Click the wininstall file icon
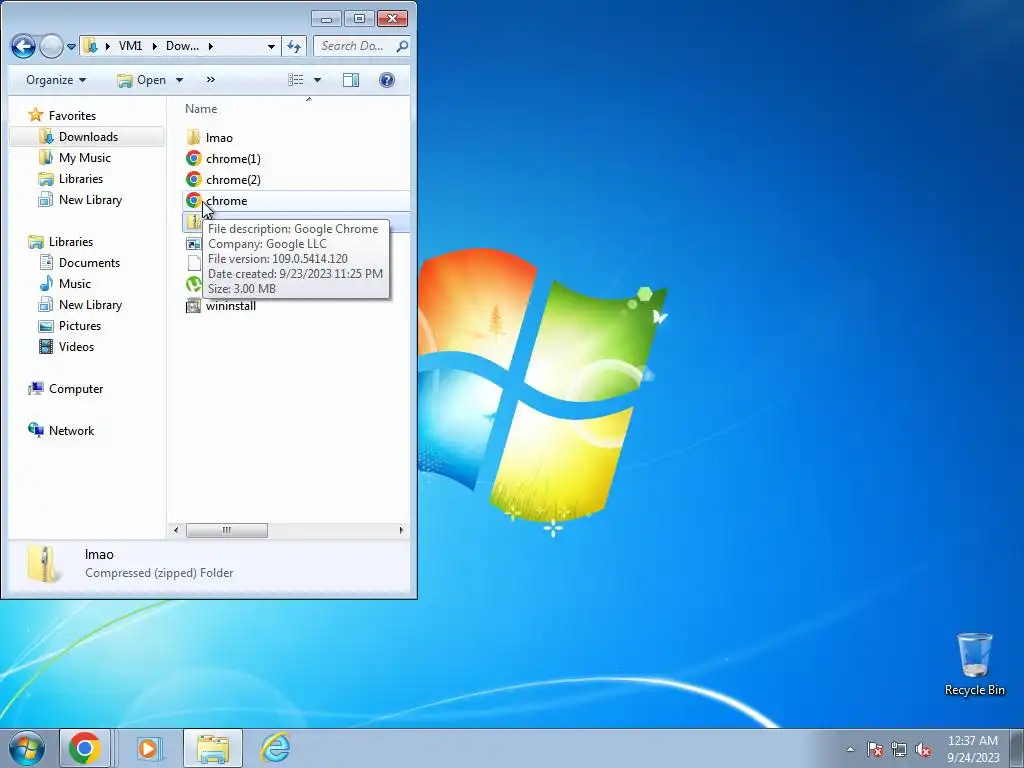The width and height of the screenshot is (1024, 768). click(x=193, y=306)
